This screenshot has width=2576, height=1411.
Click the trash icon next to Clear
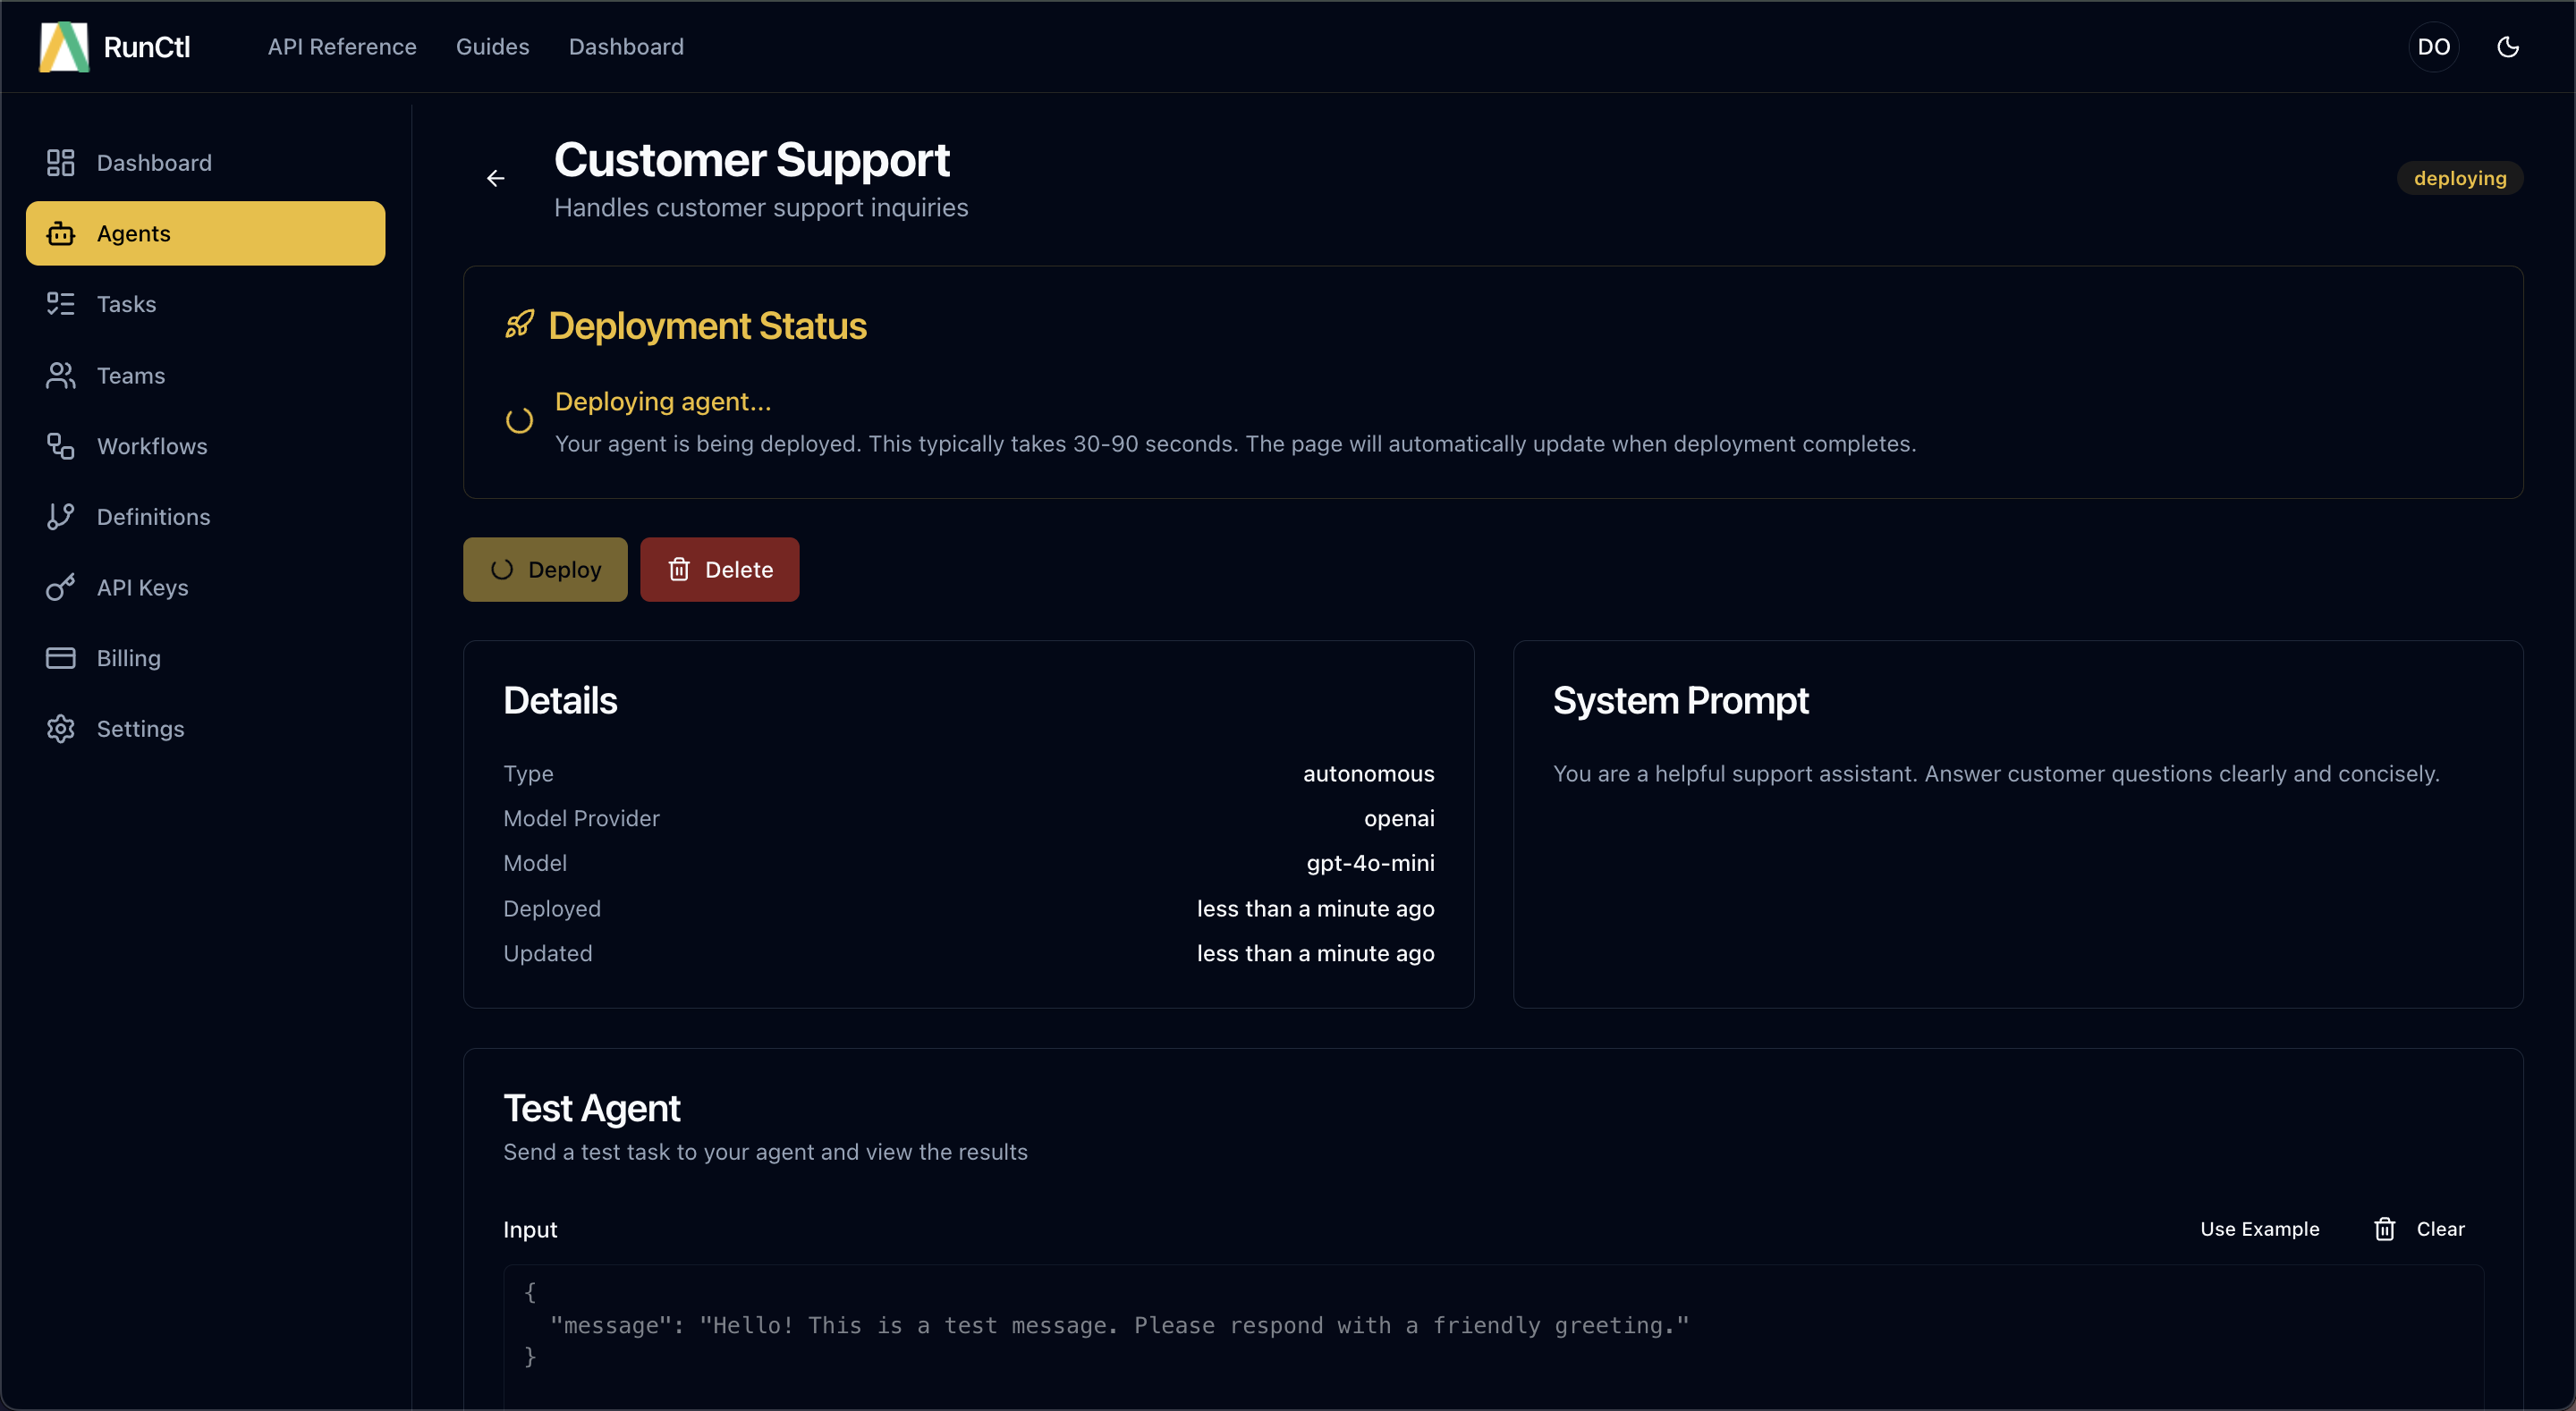(2384, 1229)
